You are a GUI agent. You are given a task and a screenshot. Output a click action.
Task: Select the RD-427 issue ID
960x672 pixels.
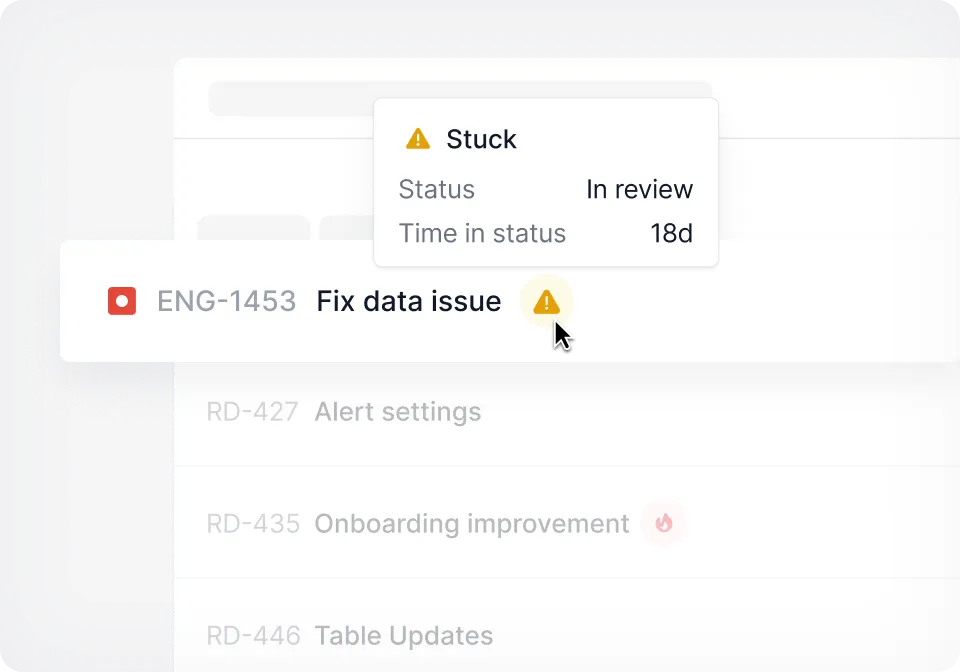coord(252,412)
